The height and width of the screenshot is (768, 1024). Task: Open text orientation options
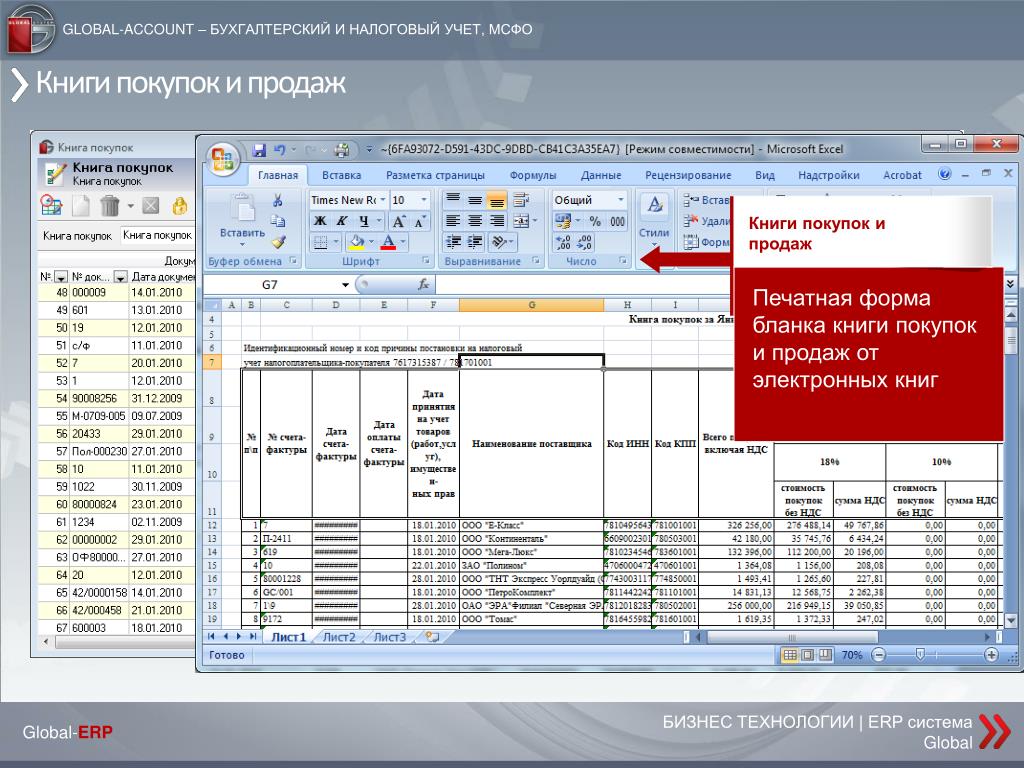[501, 242]
